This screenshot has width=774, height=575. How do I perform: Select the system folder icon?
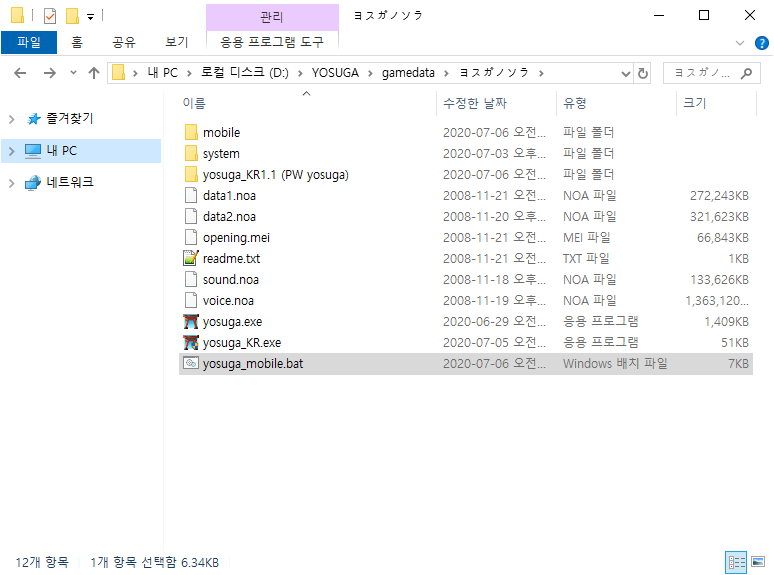(x=191, y=153)
